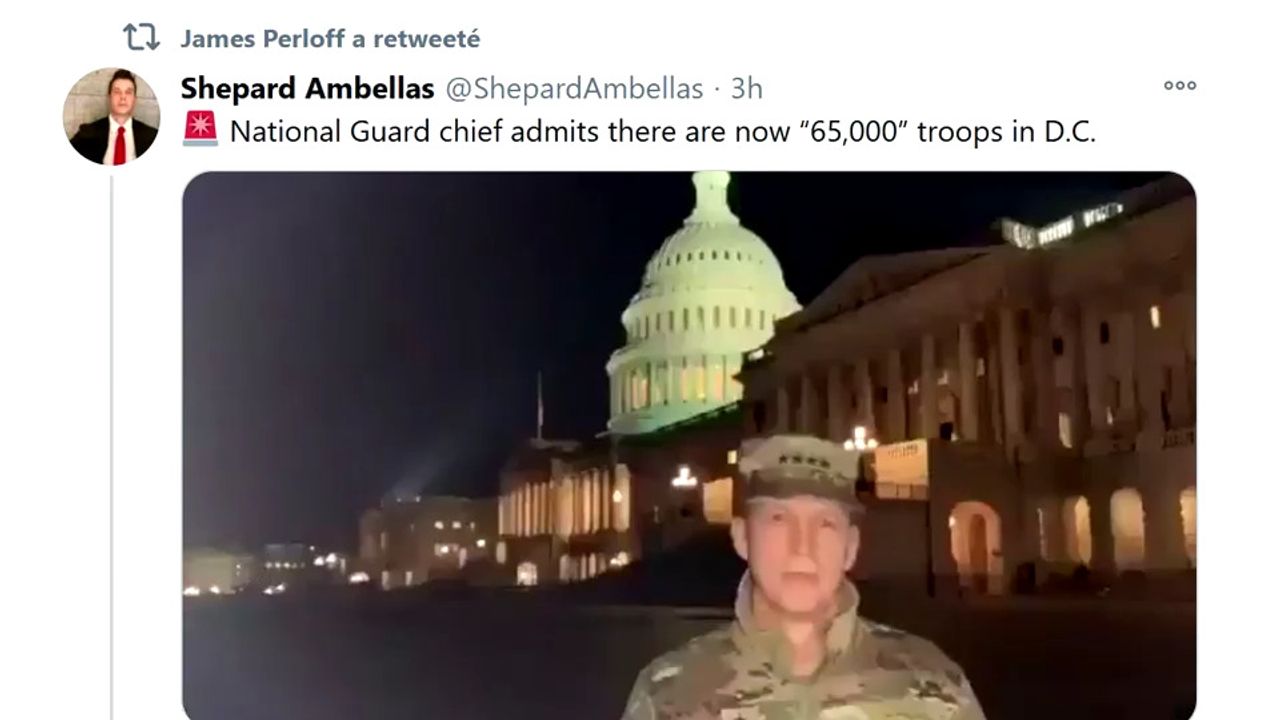Click the tweet text about National Guard
This screenshot has height=720, width=1280.
(663, 131)
